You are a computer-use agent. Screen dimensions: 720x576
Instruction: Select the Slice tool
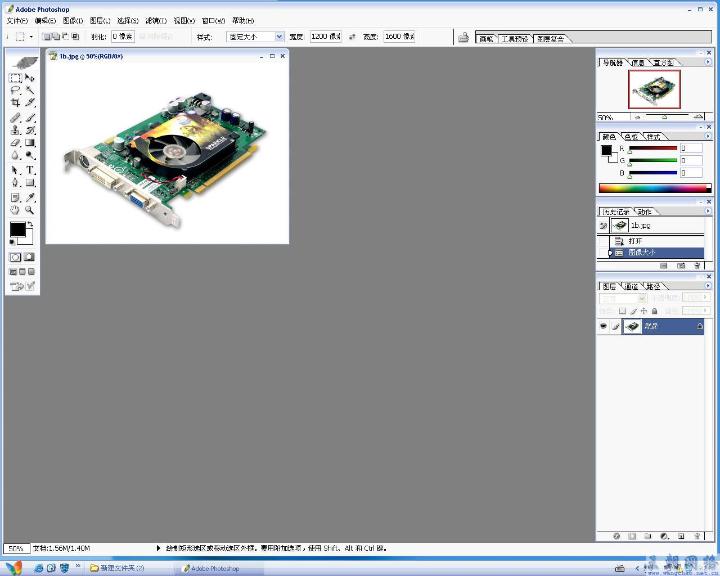coord(30,103)
